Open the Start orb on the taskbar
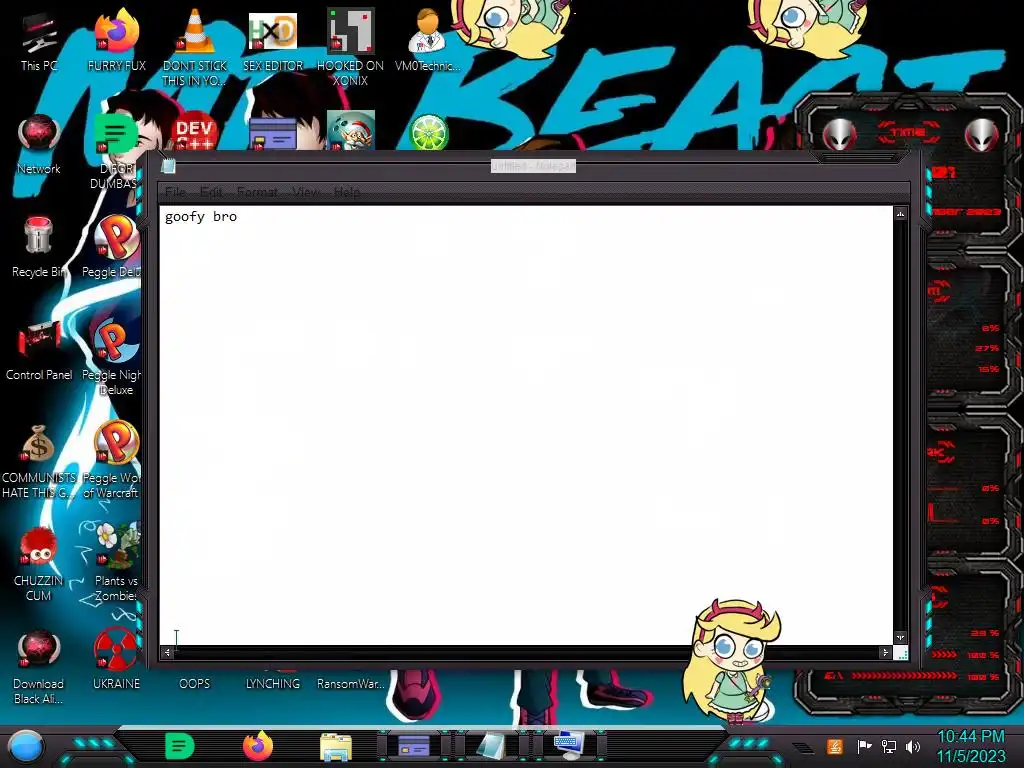 coord(26,746)
